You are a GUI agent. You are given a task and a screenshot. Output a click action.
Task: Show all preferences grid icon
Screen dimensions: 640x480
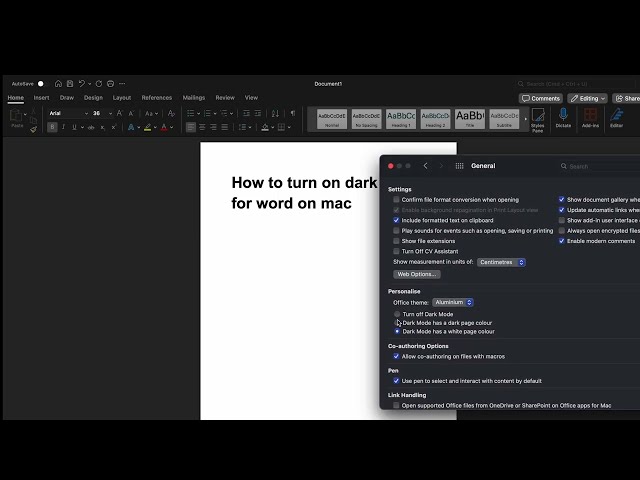click(459, 166)
